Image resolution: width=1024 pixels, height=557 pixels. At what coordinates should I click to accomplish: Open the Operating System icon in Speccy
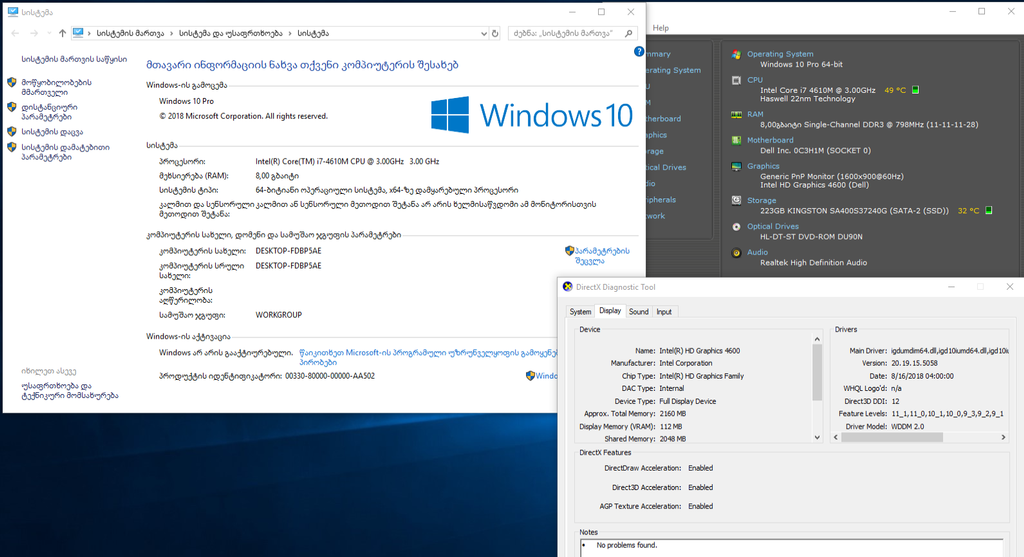point(737,55)
